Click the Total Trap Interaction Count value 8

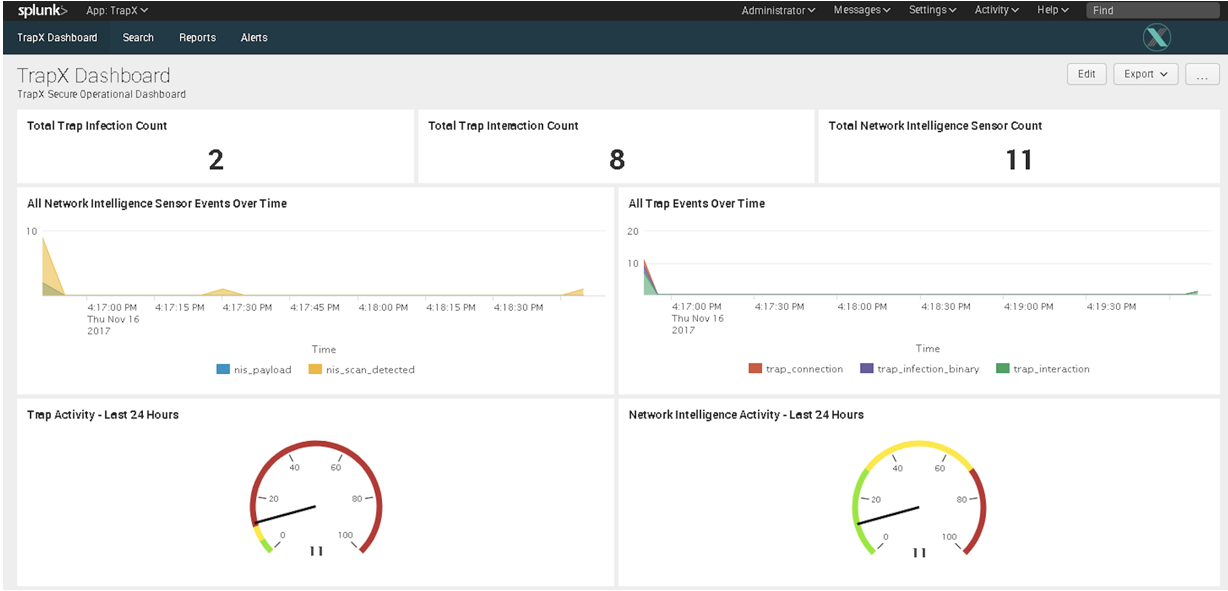(x=617, y=160)
